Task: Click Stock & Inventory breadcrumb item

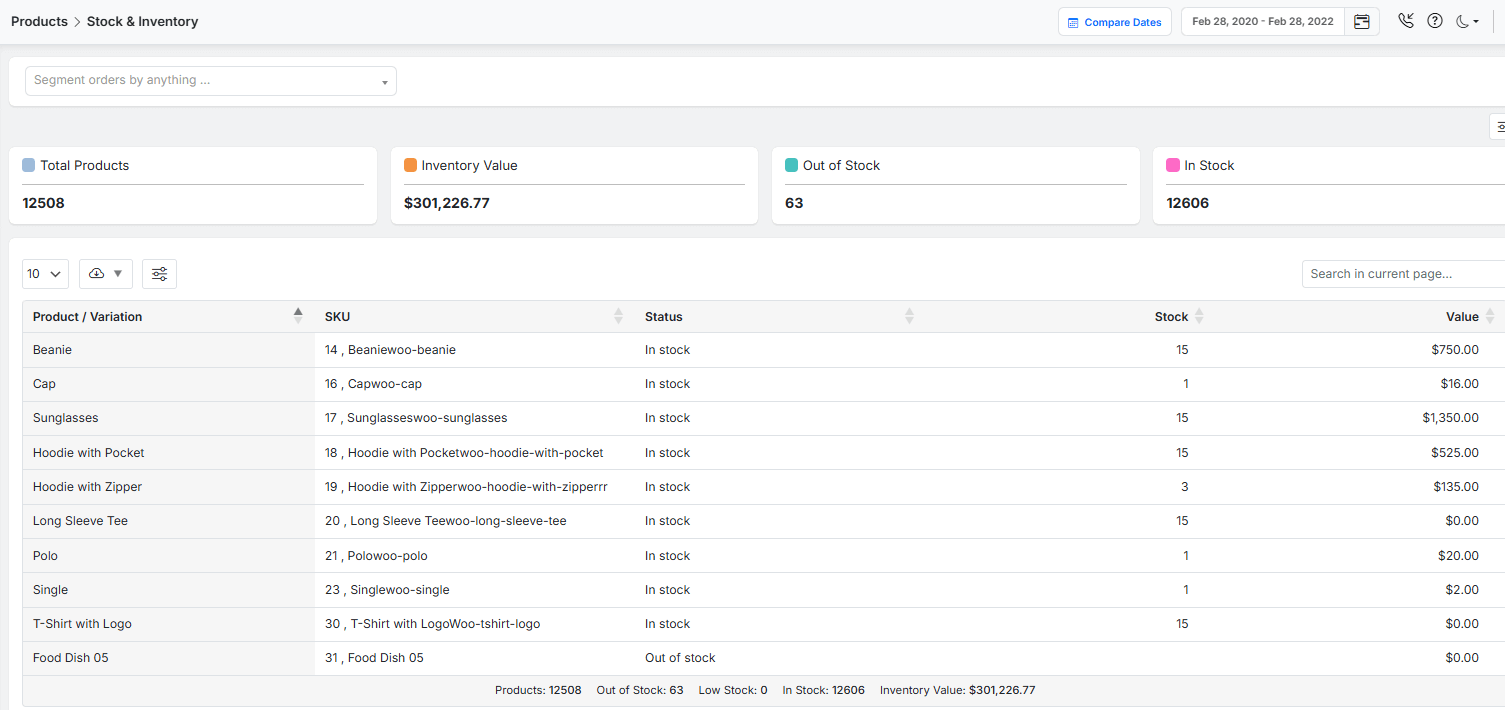Action: coord(142,21)
